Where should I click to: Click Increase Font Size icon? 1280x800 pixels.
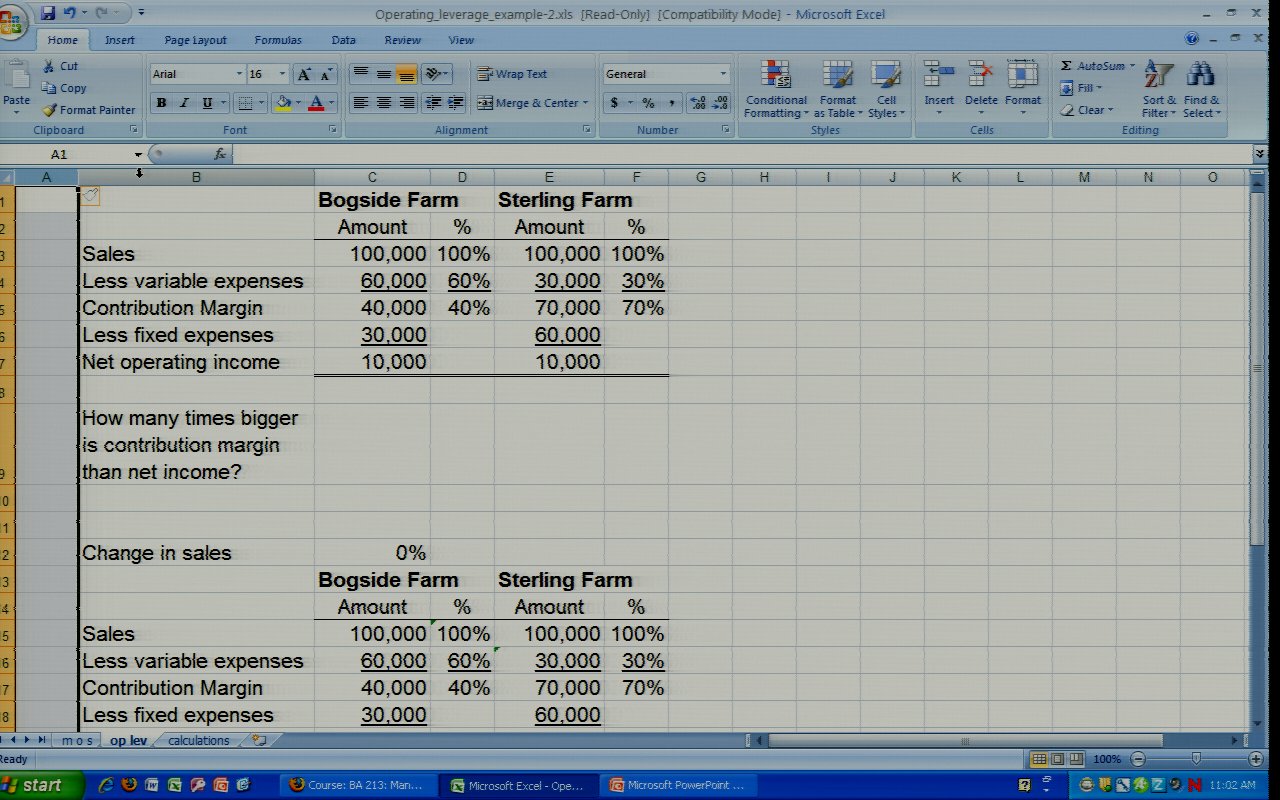pos(304,74)
